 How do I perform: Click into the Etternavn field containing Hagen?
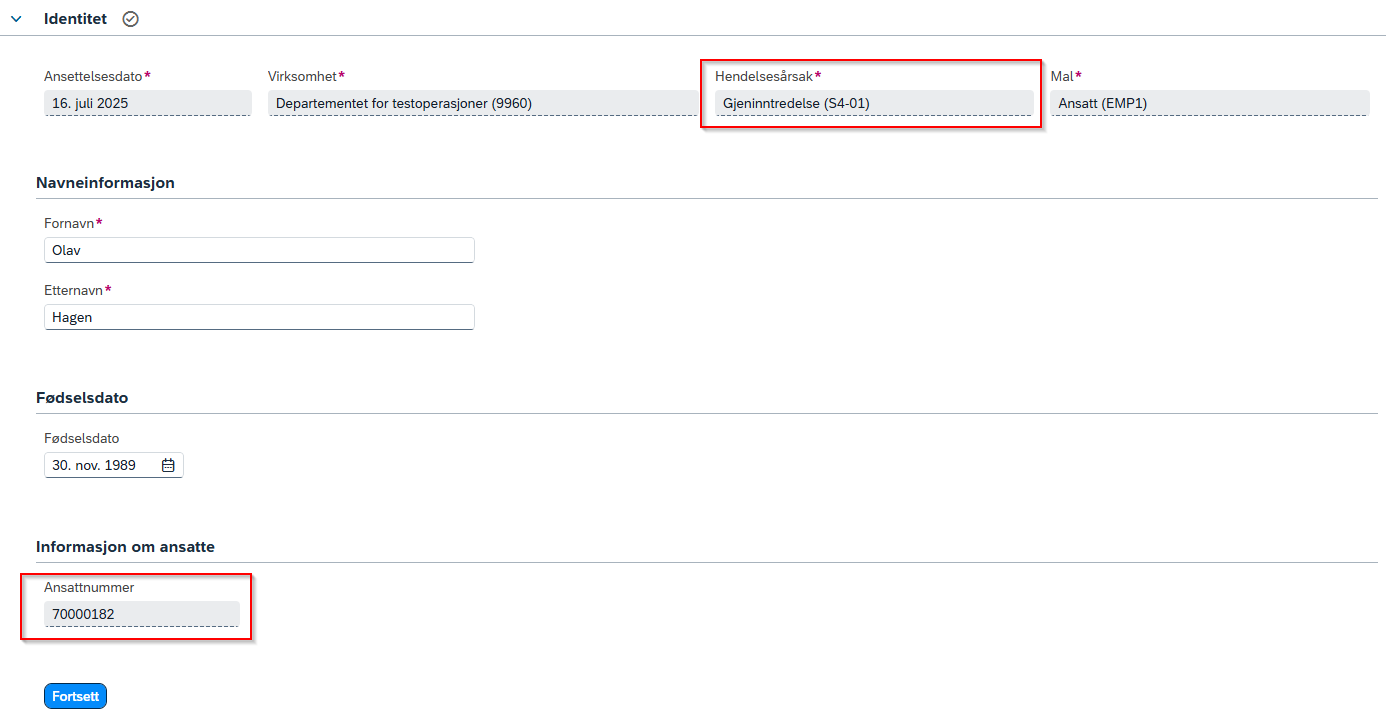tap(259, 317)
